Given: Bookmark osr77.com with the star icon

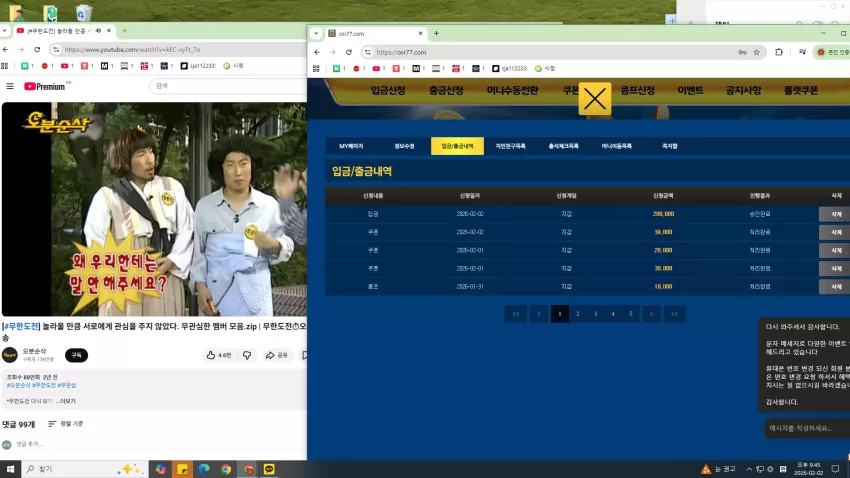Looking at the screenshot, I should pyautogui.click(x=756, y=52).
